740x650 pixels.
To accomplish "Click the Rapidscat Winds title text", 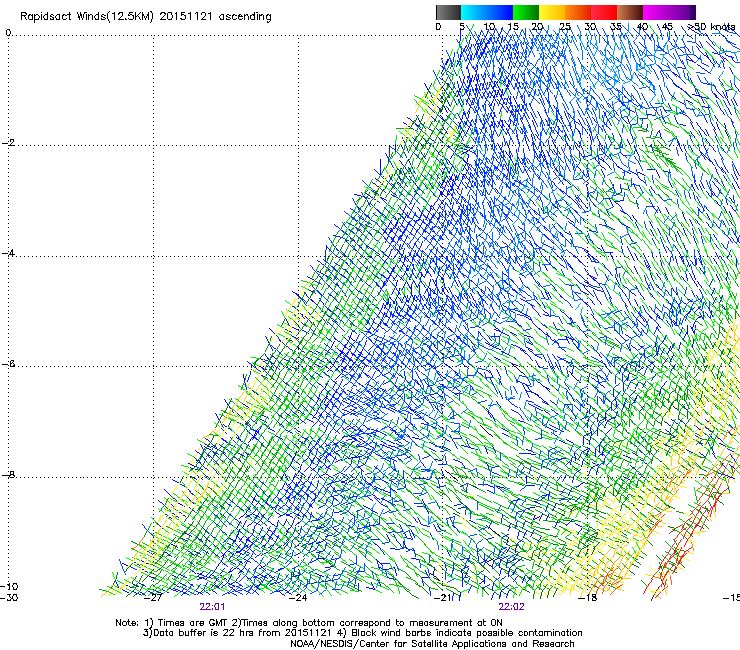I will coord(146,17).
